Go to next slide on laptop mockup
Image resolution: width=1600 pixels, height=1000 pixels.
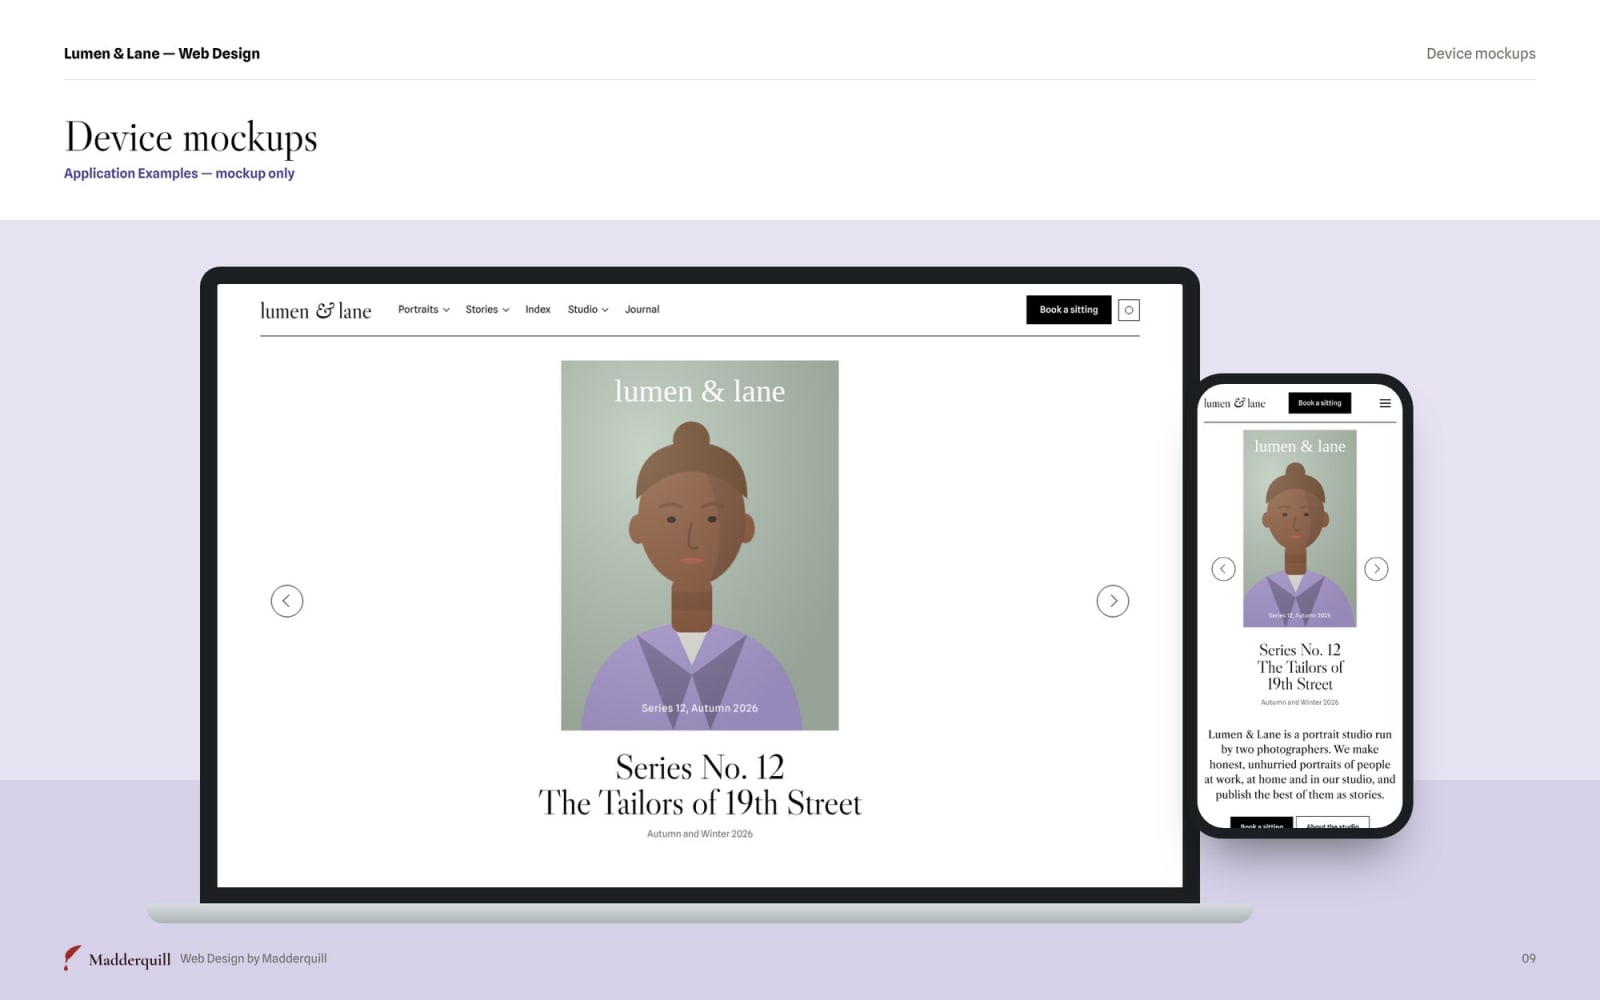click(x=1113, y=601)
